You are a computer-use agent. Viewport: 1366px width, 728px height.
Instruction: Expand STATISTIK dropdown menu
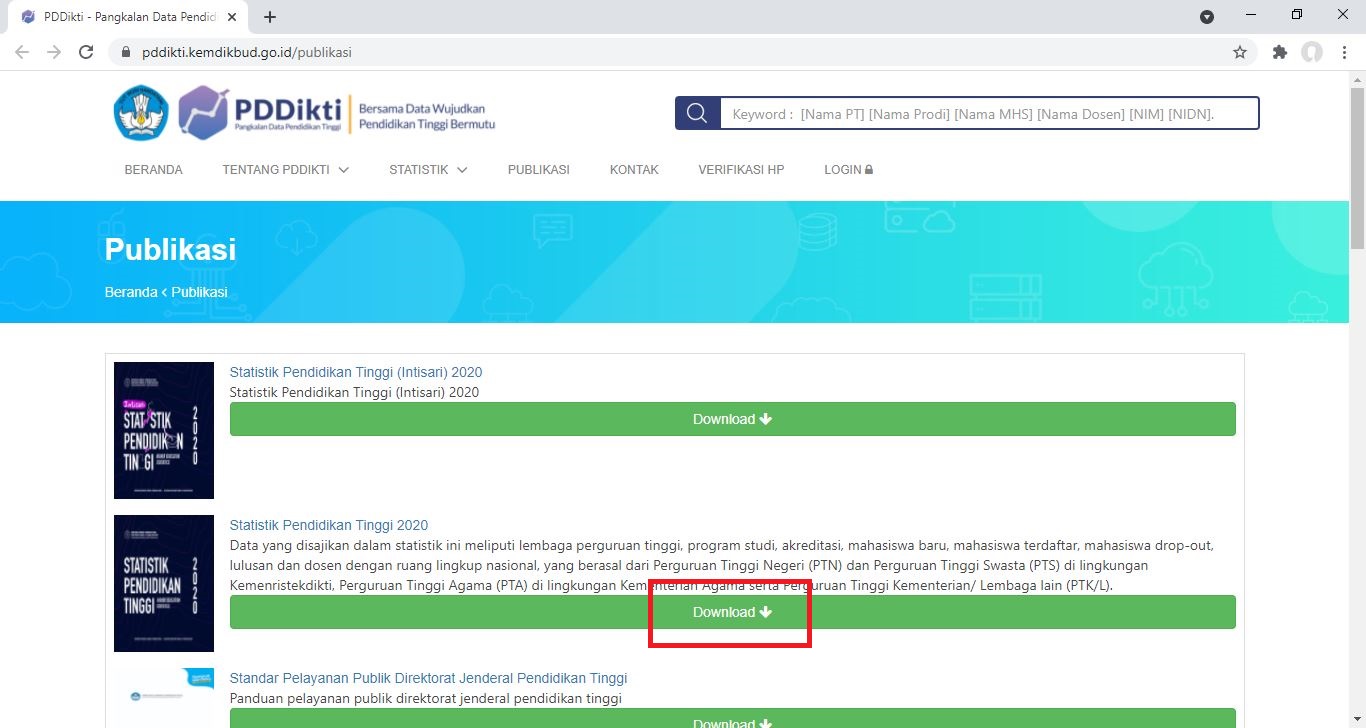click(x=428, y=170)
